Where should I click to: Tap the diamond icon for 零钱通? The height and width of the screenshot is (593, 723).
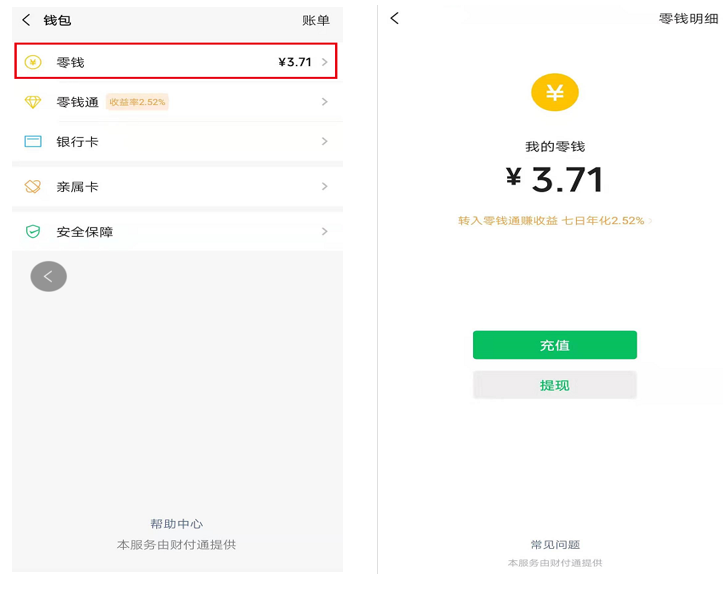(x=33, y=102)
